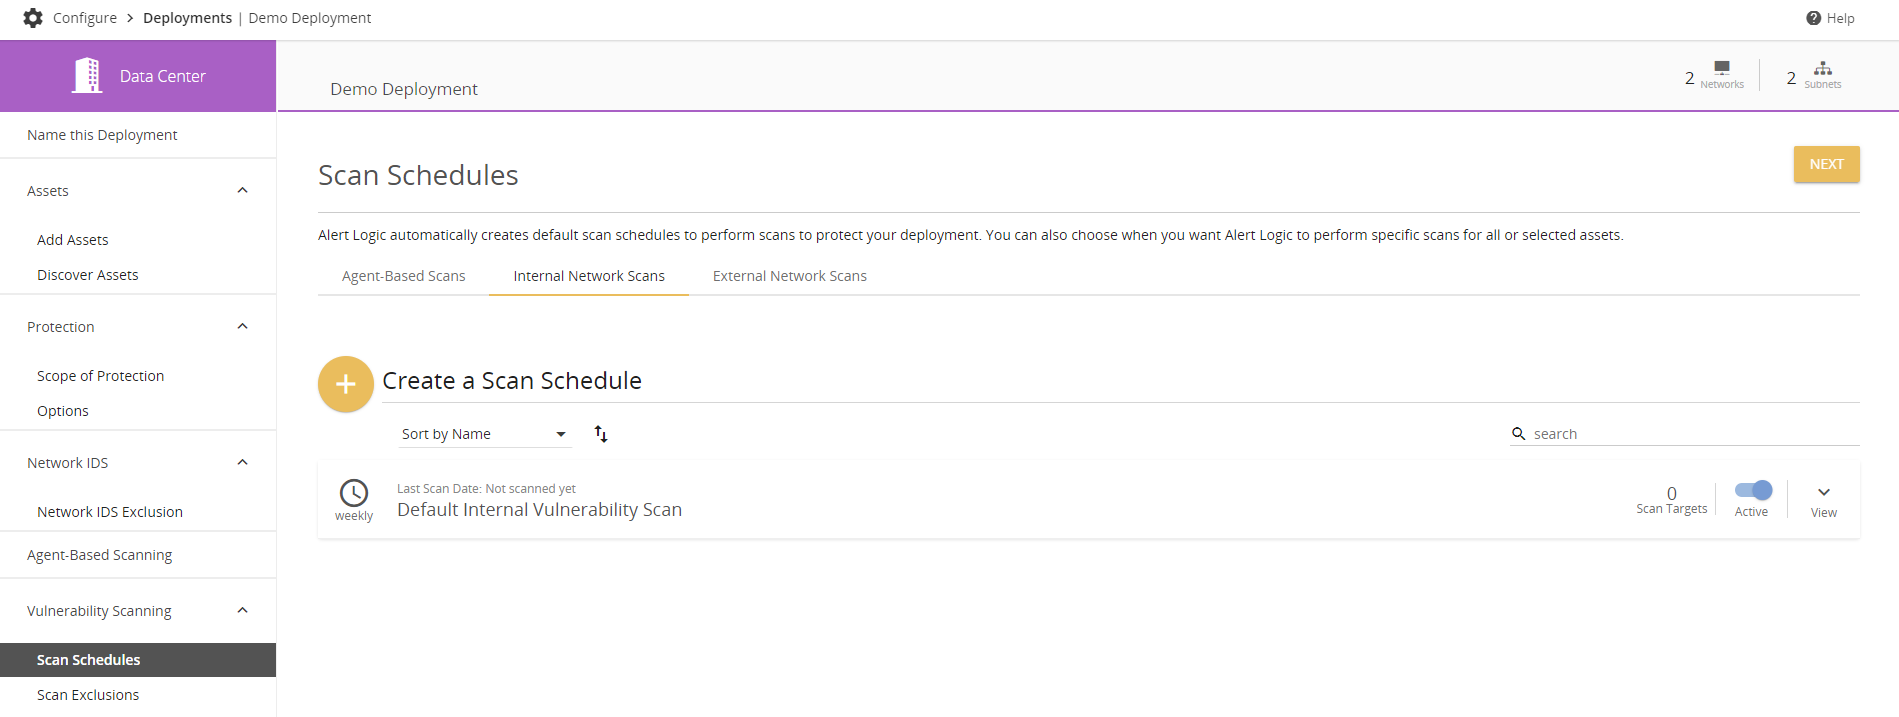Click the Scan Targets count
The height and width of the screenshot is (717, 1899).
tap(1672, 493)
